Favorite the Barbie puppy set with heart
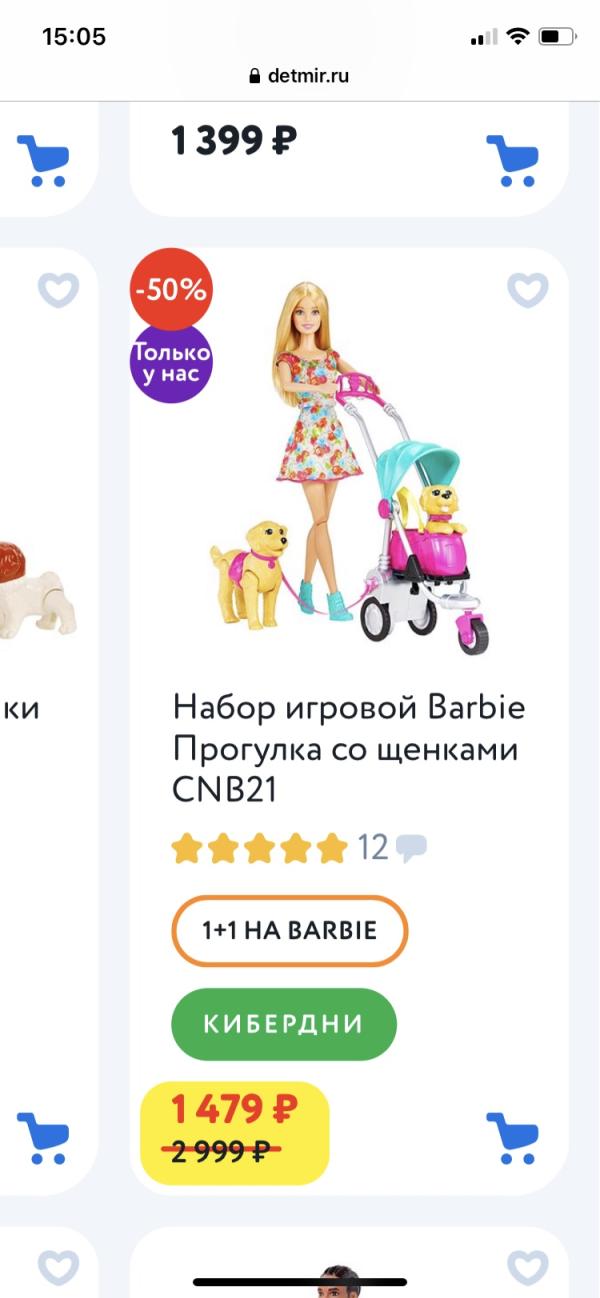The height and width of the screenshot is (1298, 600). tap(527, 290)
